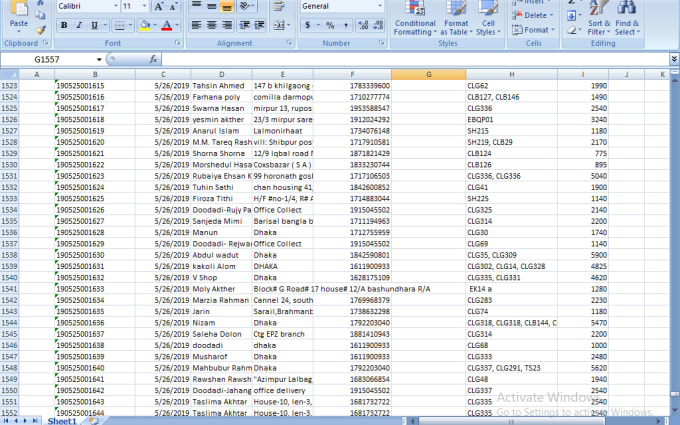Click the Copy icon in Clipboard group
Viewport: 680px width, 425px height.
pyautogui.click(x=40, y=16)
